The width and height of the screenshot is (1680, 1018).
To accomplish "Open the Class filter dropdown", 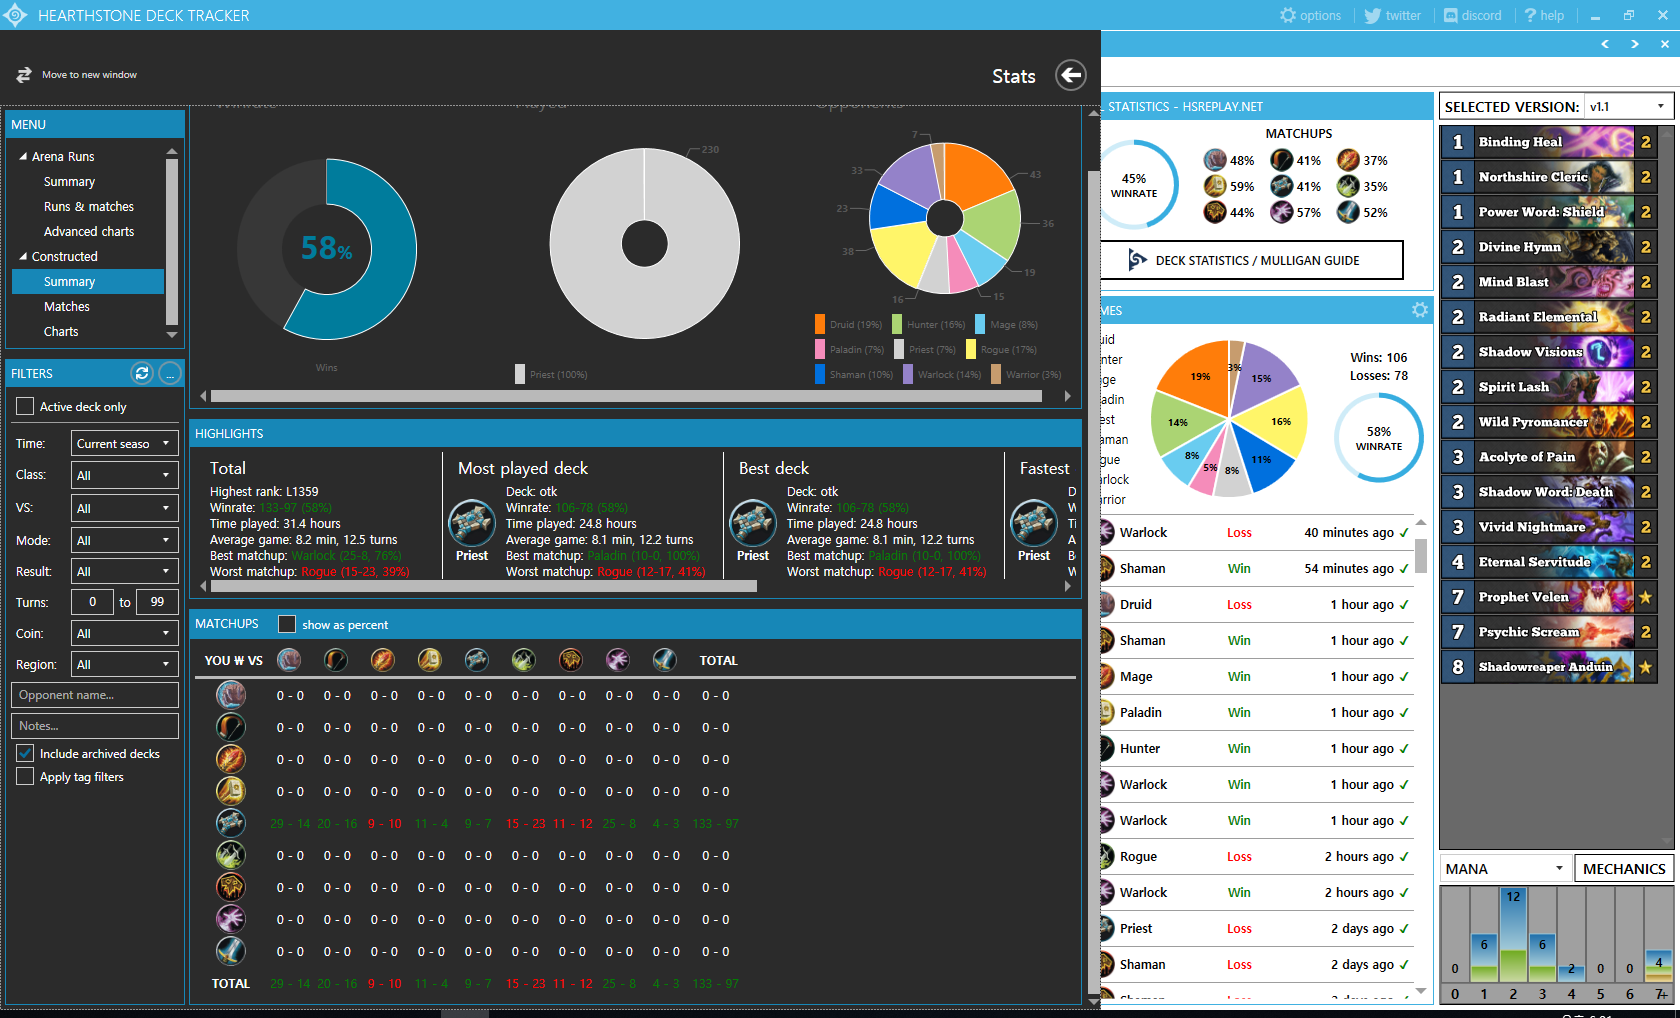I will tap(125, 475).
